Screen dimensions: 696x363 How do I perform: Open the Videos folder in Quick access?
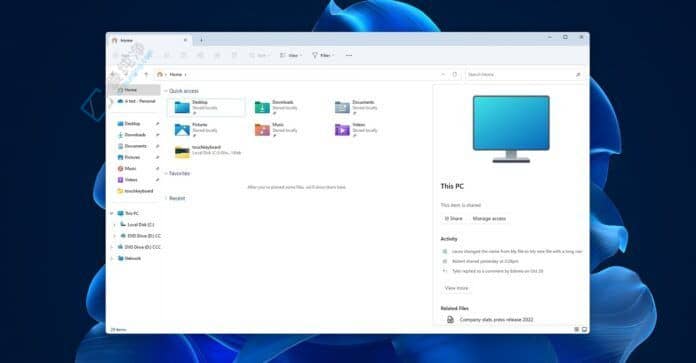tap(356, 130)
